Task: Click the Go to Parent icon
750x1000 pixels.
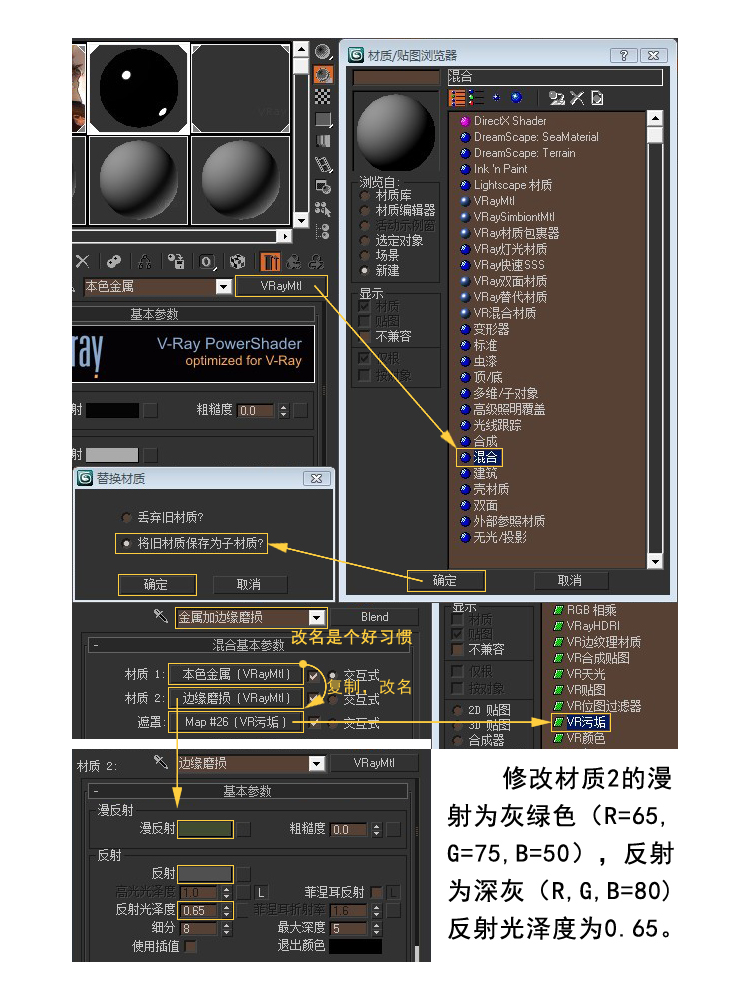Action: point(293,261)
